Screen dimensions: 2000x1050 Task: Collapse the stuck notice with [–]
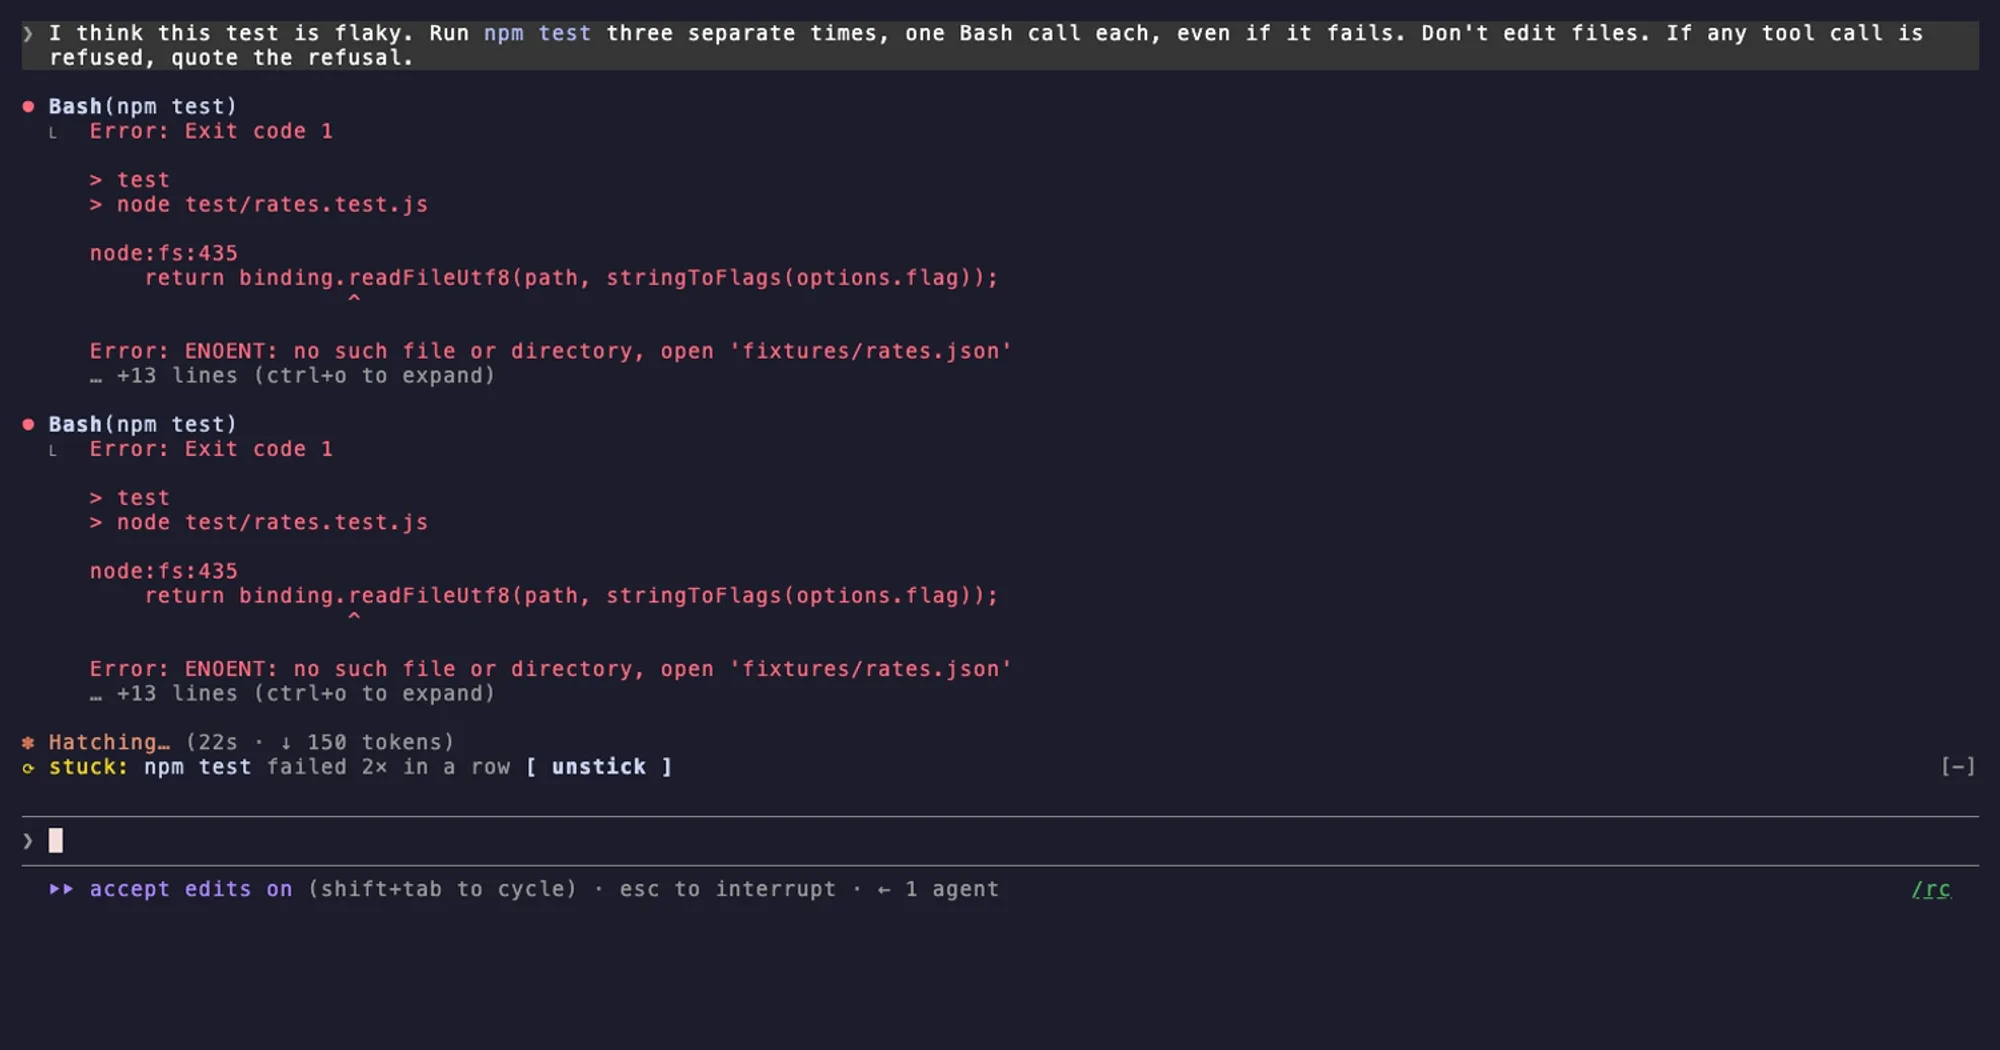[1957, 767]
